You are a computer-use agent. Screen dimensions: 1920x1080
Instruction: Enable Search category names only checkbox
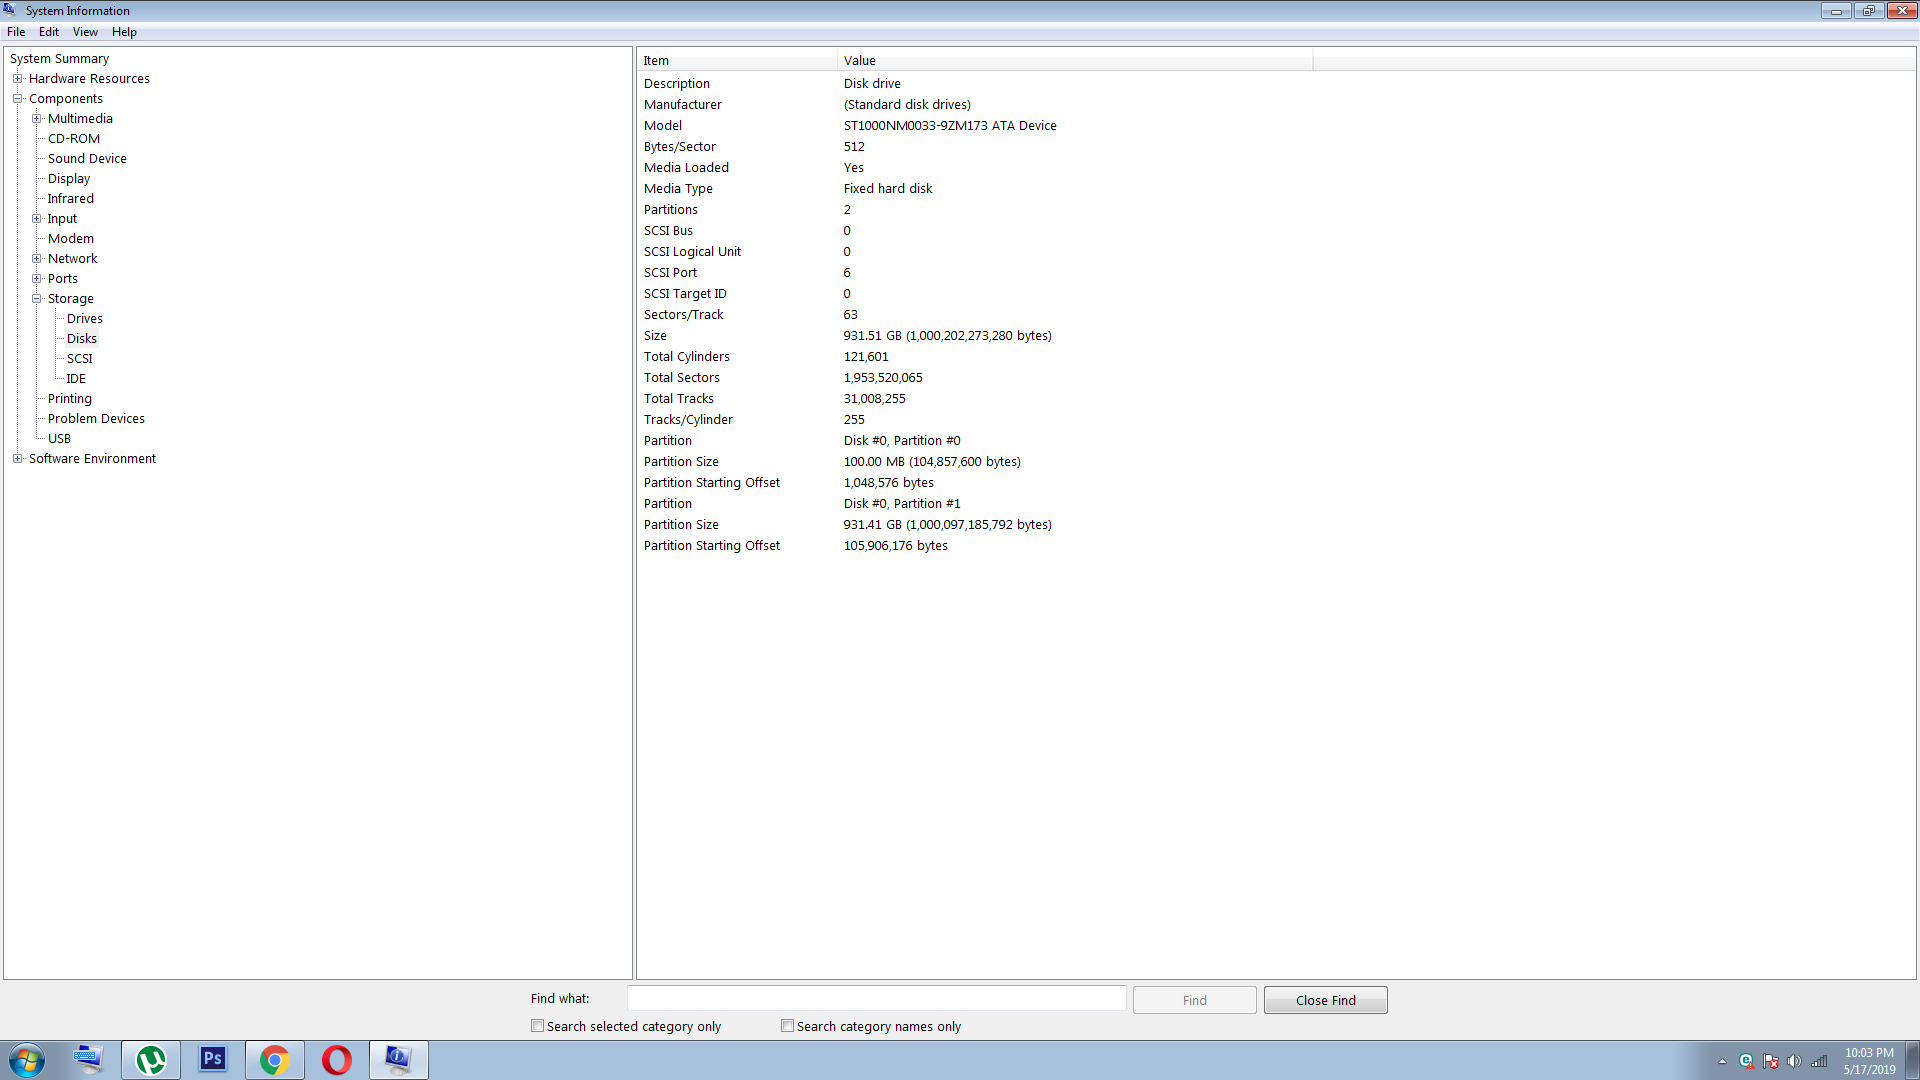788,1026
